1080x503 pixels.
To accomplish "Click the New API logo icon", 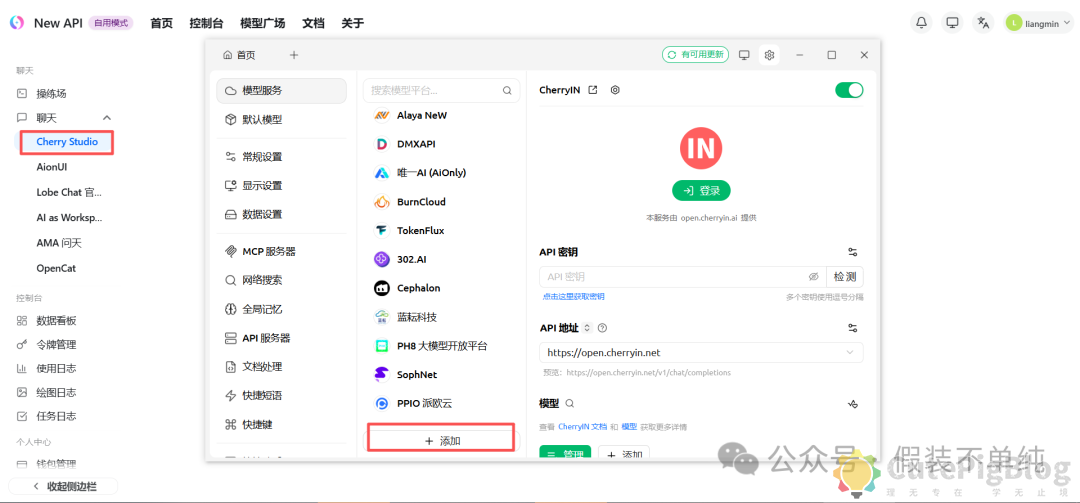I will point(17,23).
